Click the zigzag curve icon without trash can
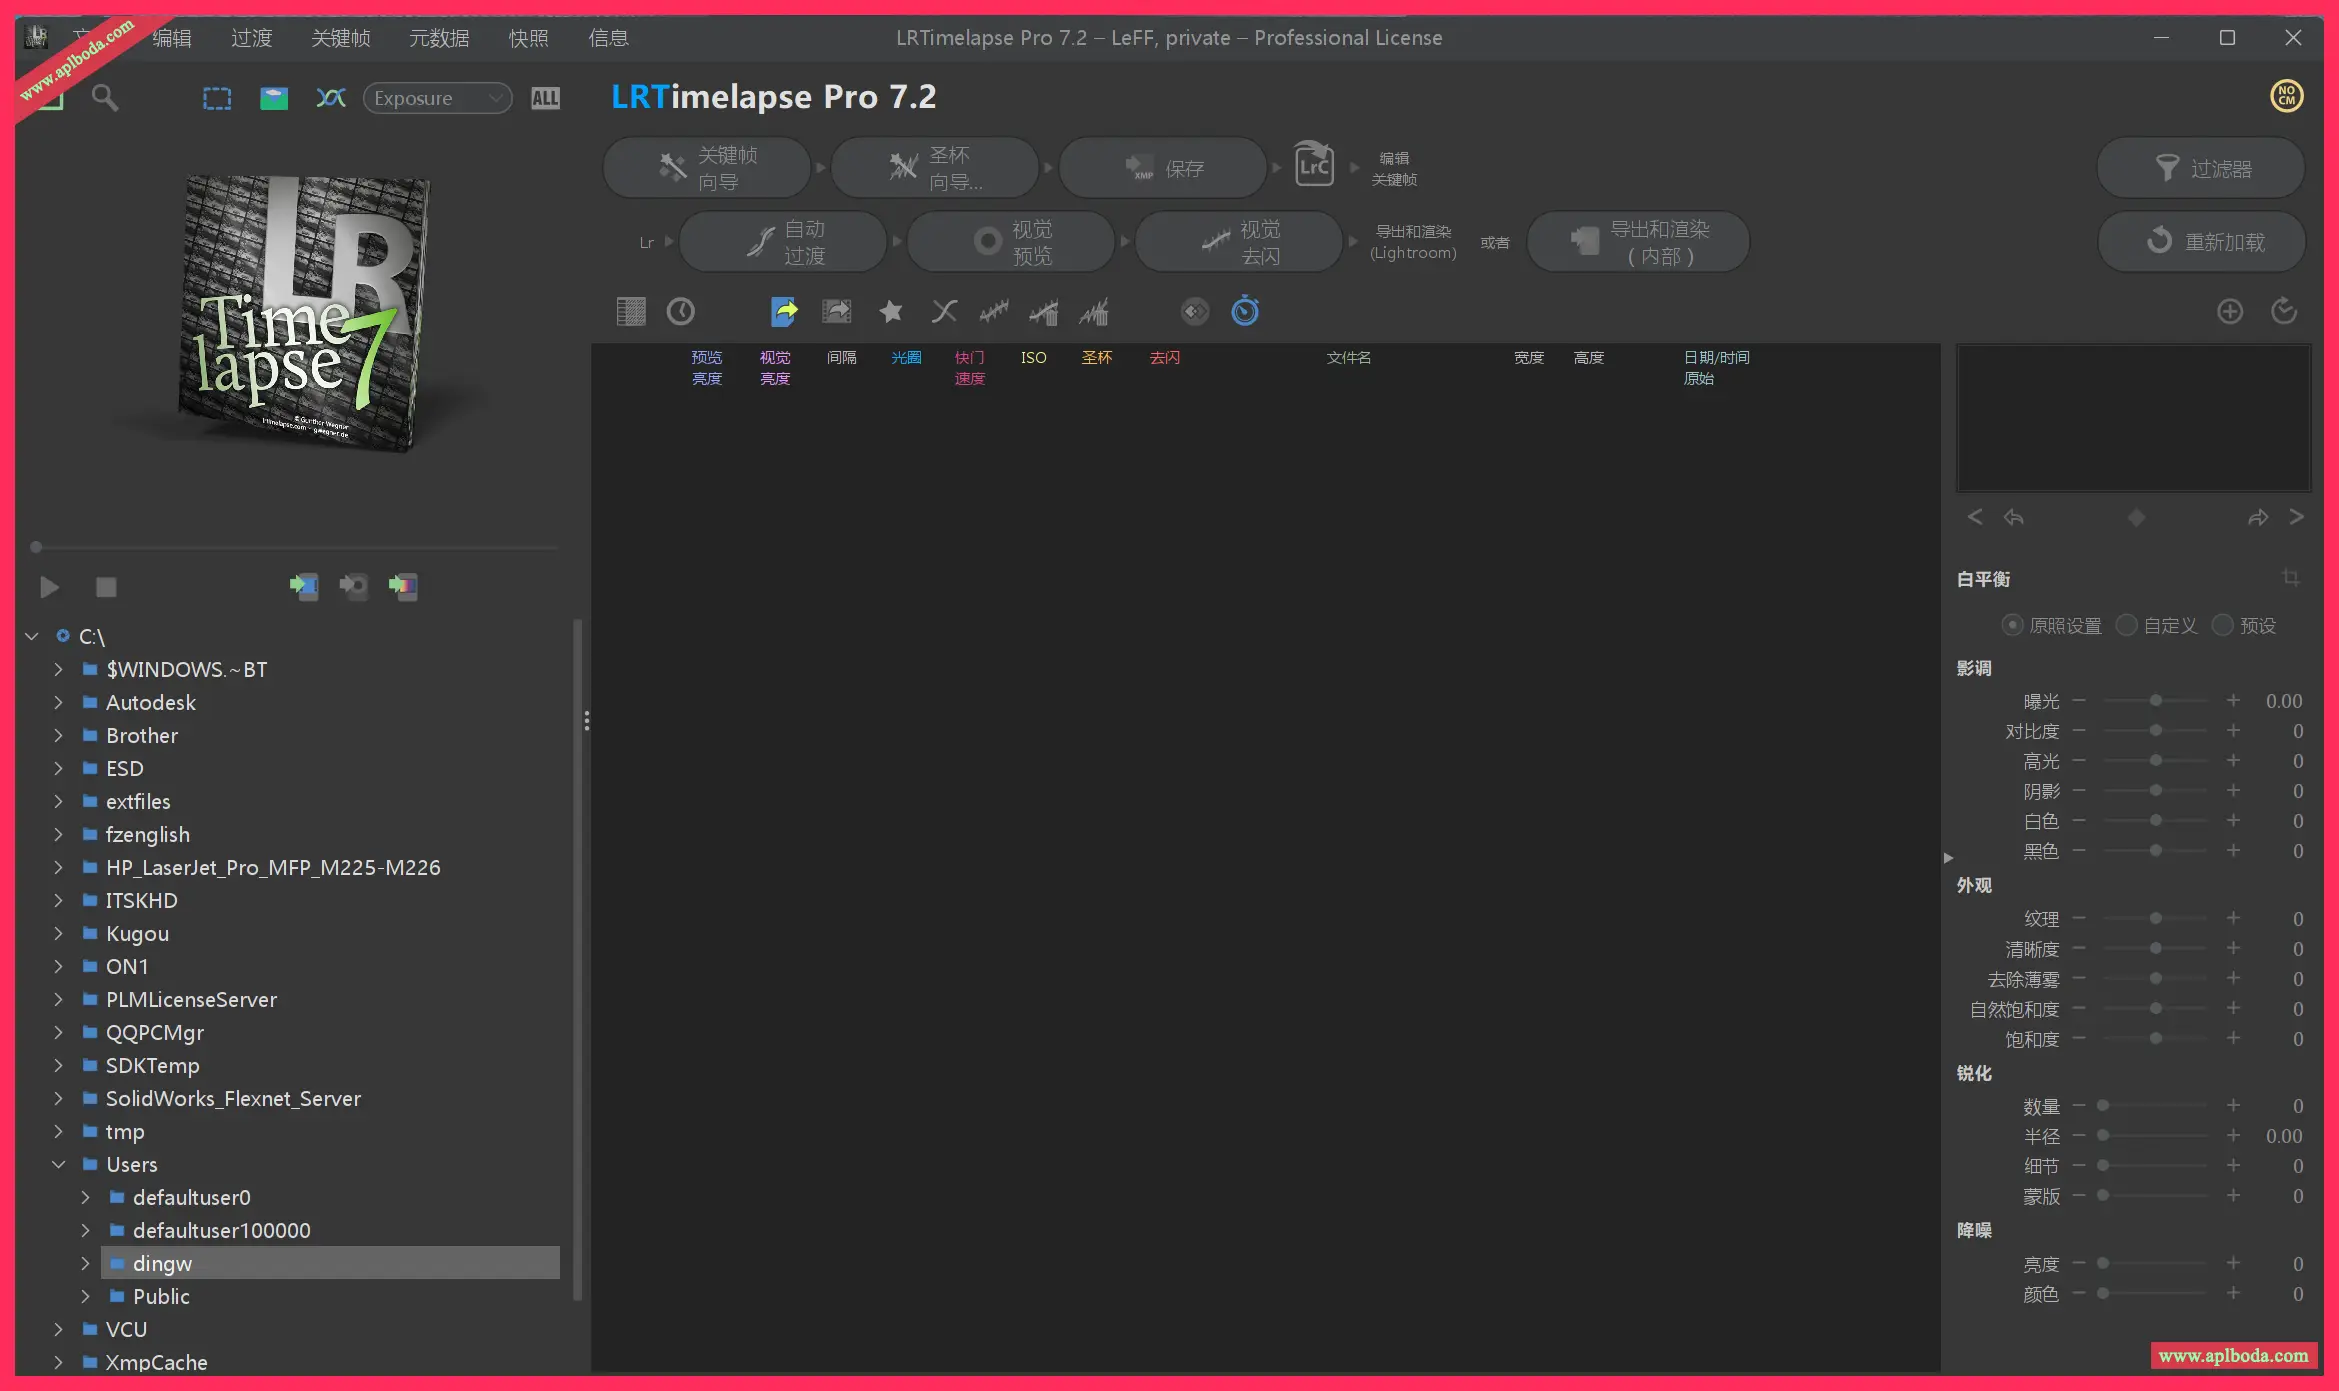 (x=994, y=311)
